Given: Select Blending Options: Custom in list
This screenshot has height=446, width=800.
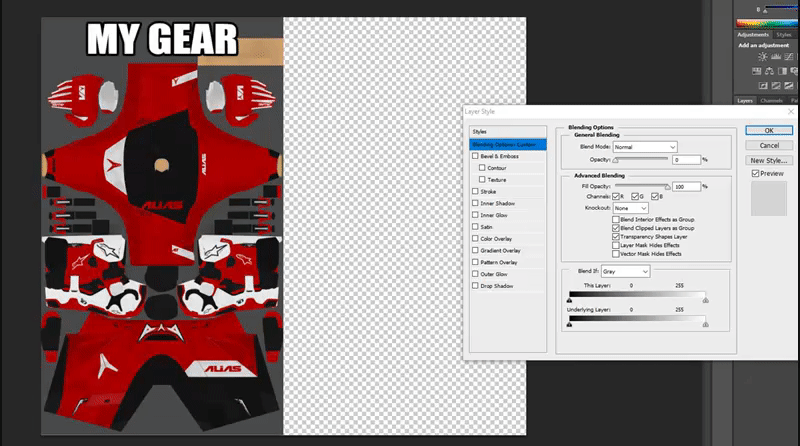Looking at the screenshot, I should click(x=508, y=144).
